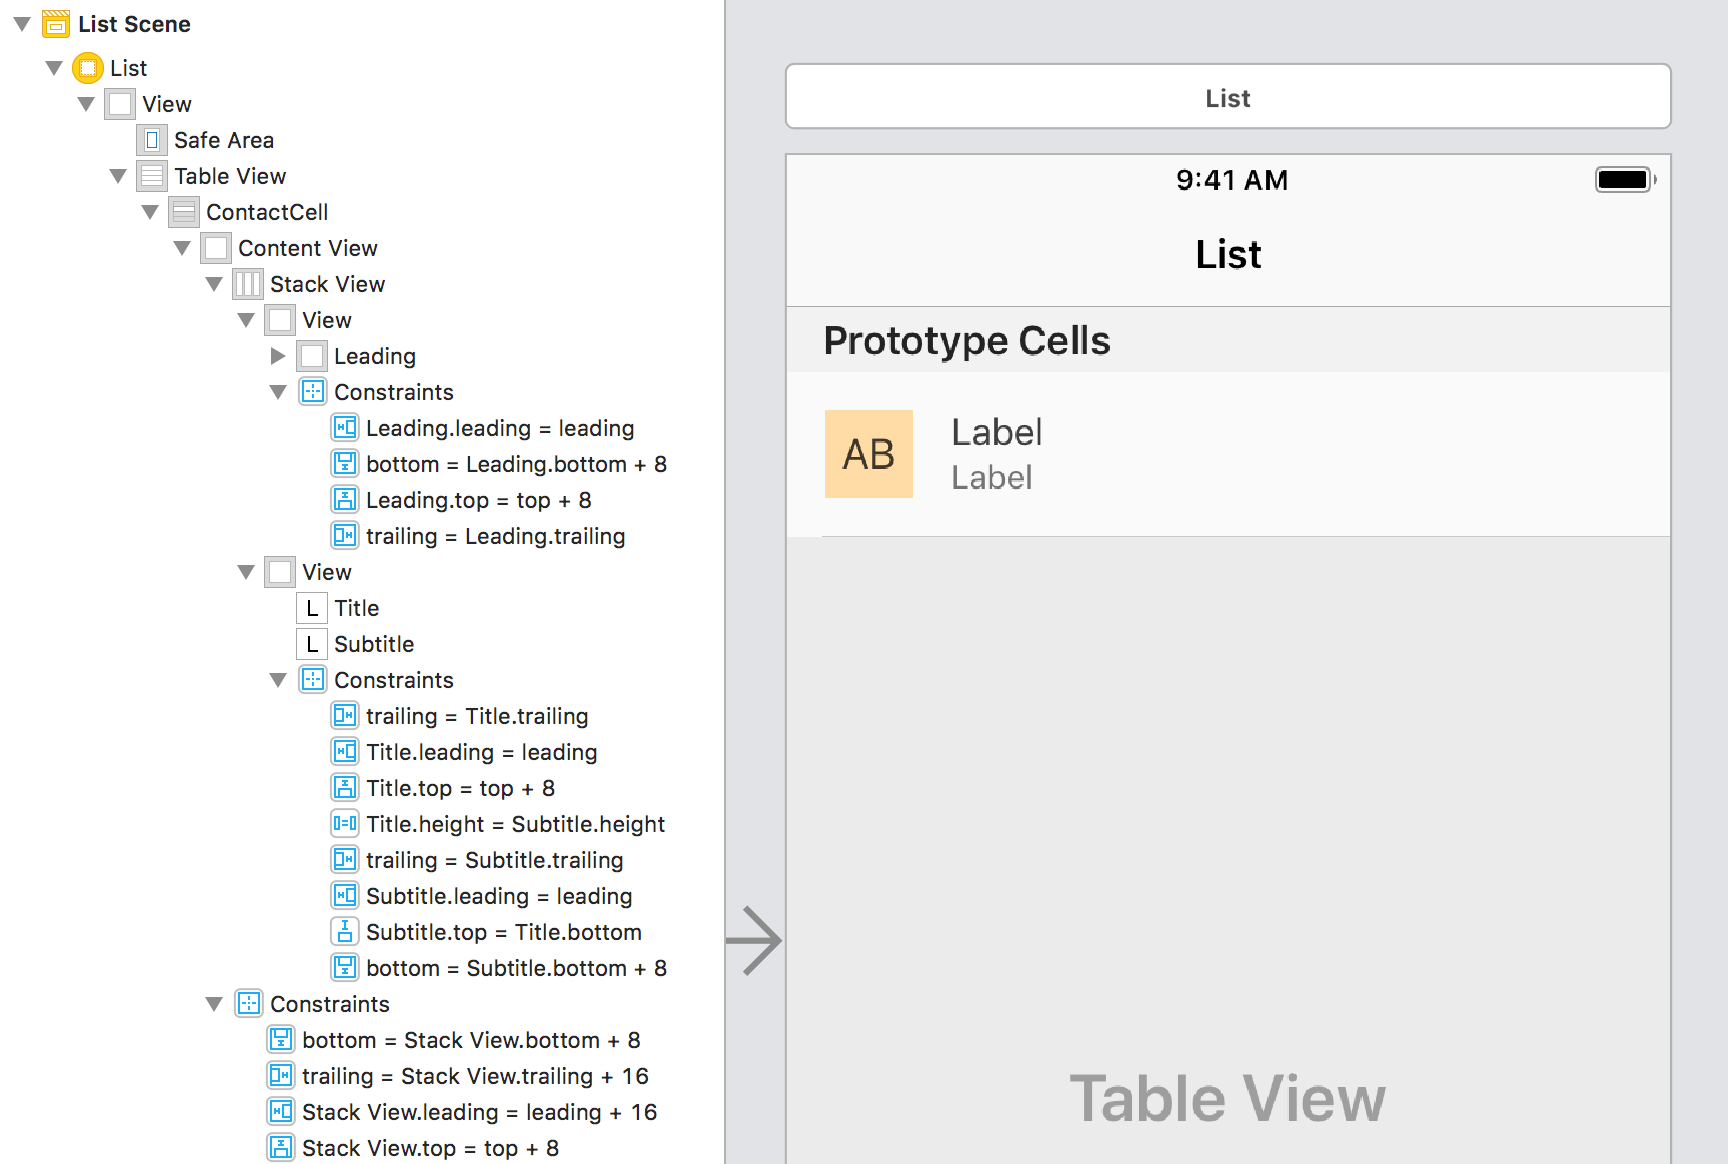Select the Title.height = Subtitle.height constraint text
Viewport: 1728px width, 1164px height.
(x=515, y=824)
